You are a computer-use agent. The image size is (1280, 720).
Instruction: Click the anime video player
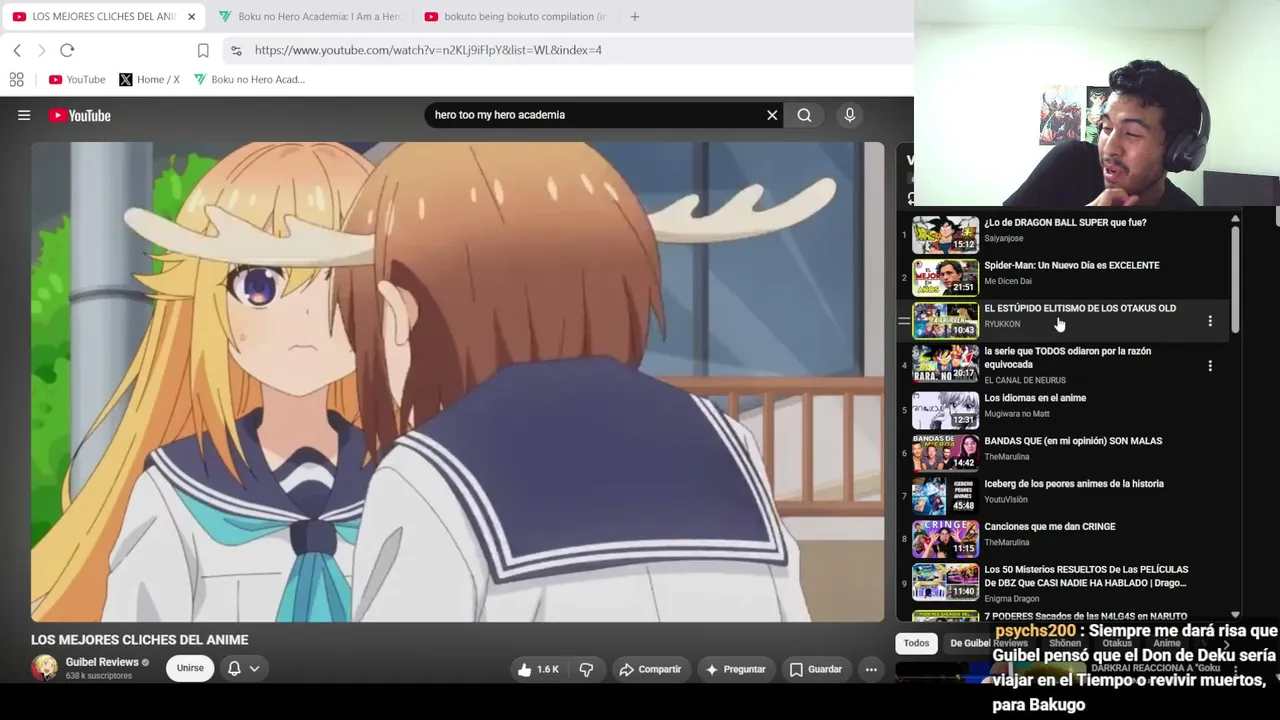tap(457, 382)
